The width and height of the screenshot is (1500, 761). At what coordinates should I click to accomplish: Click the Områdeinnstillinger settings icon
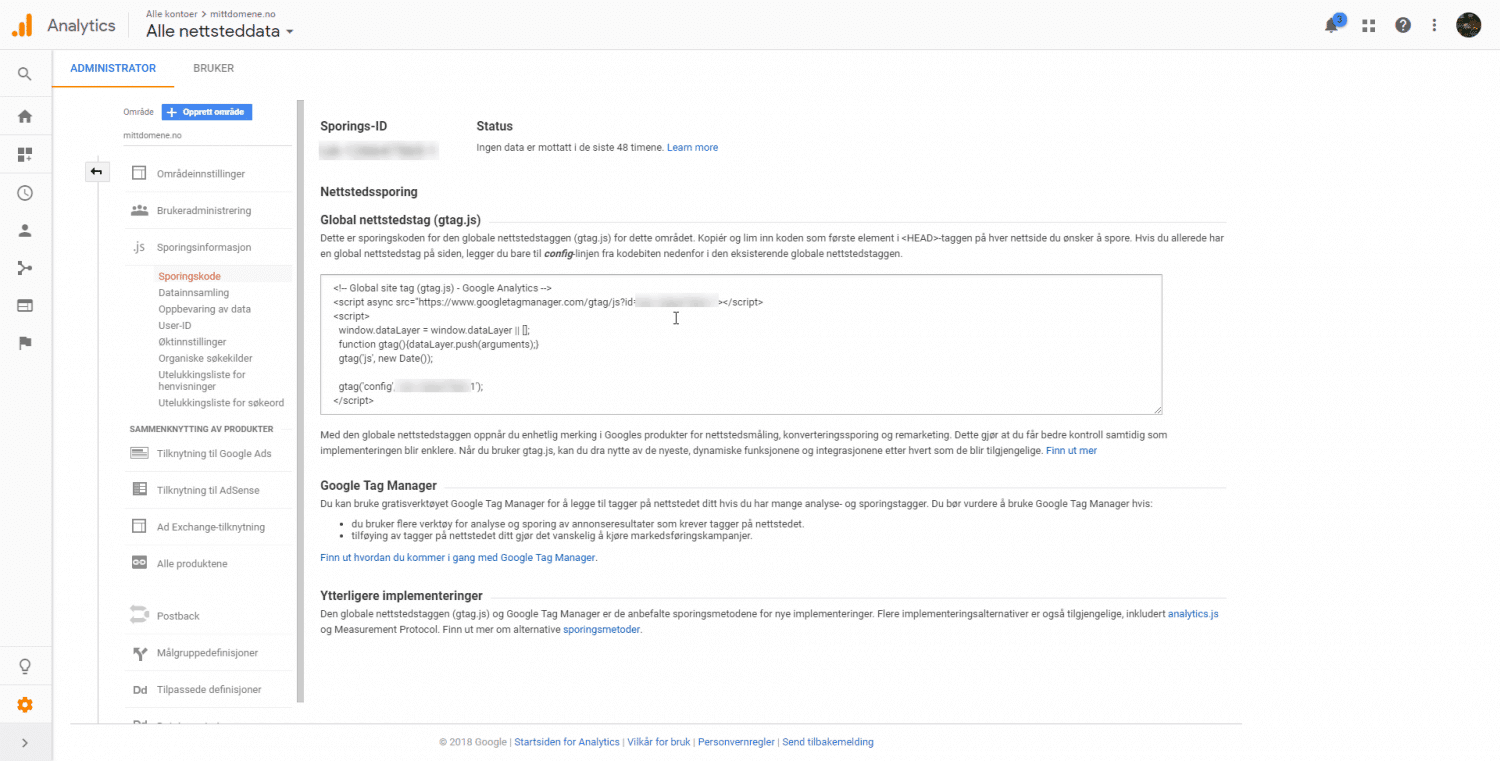(139, 174)
